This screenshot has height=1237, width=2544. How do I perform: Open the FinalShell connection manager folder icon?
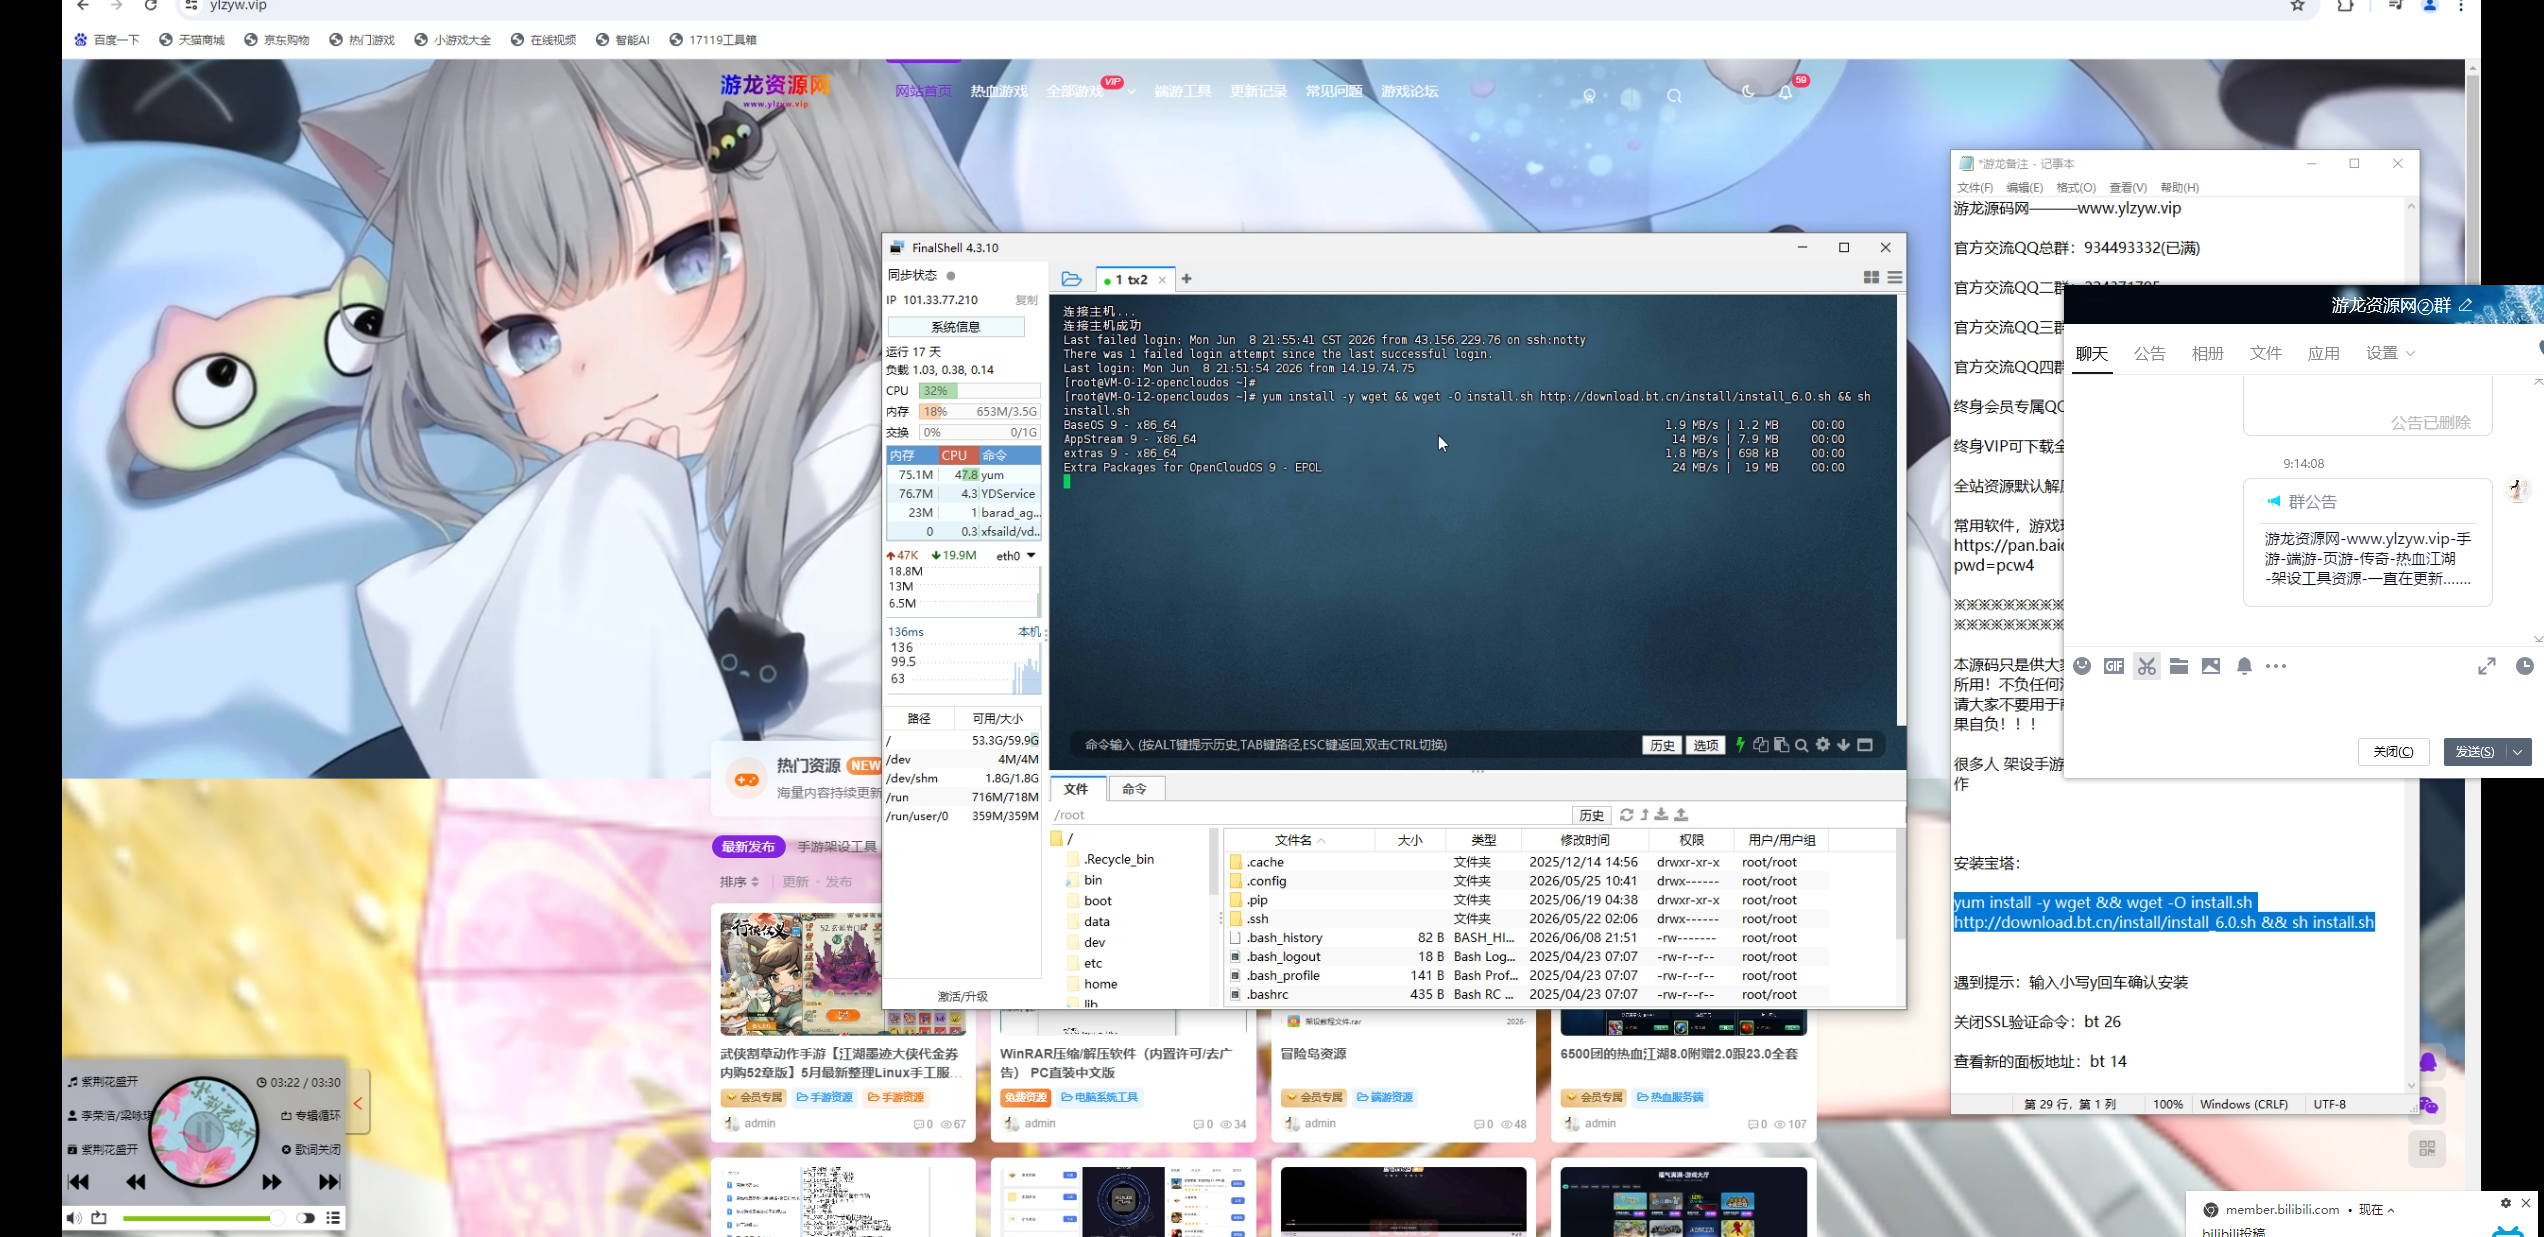point(1071,279)
